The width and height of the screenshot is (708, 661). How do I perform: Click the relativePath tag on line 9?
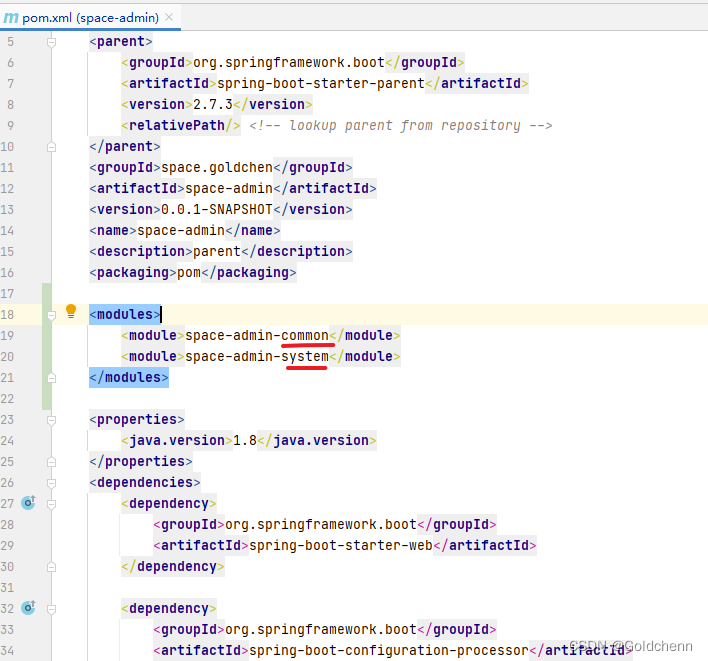(x=181, y=126)
